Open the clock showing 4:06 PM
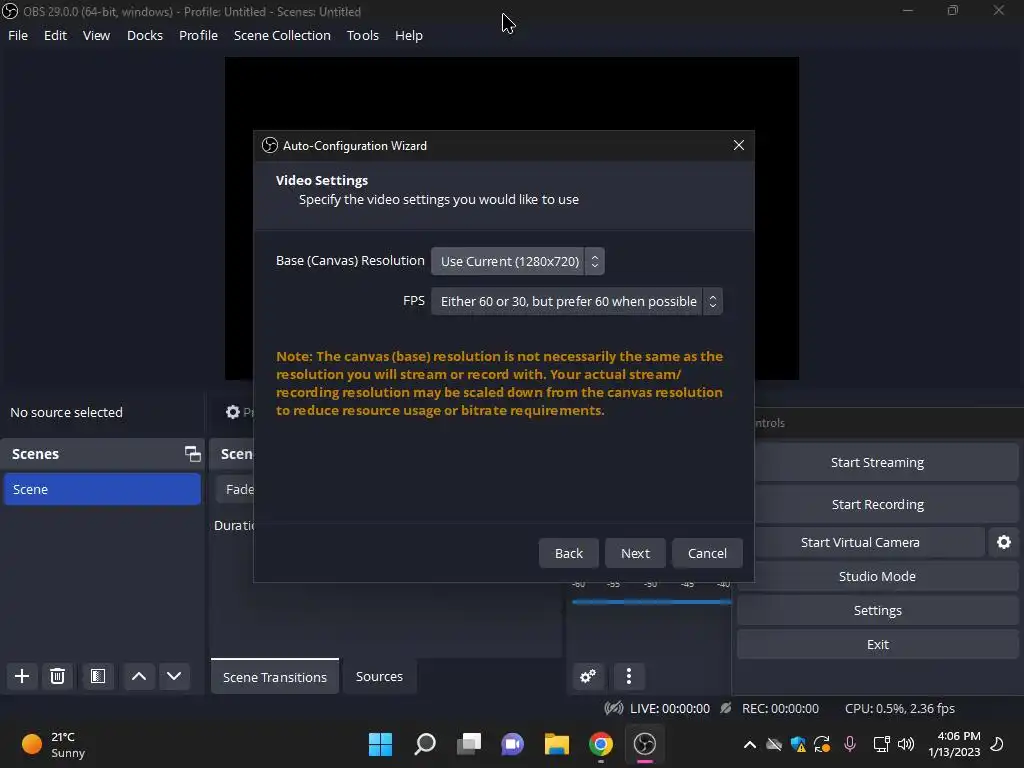1024x768 pixels. coord(954,744)
